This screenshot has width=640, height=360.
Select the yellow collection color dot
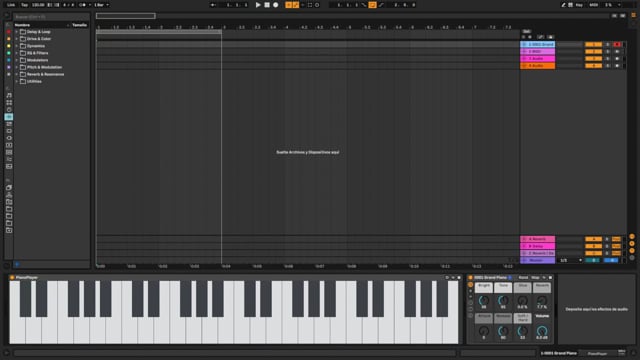[x=9, y=46]
